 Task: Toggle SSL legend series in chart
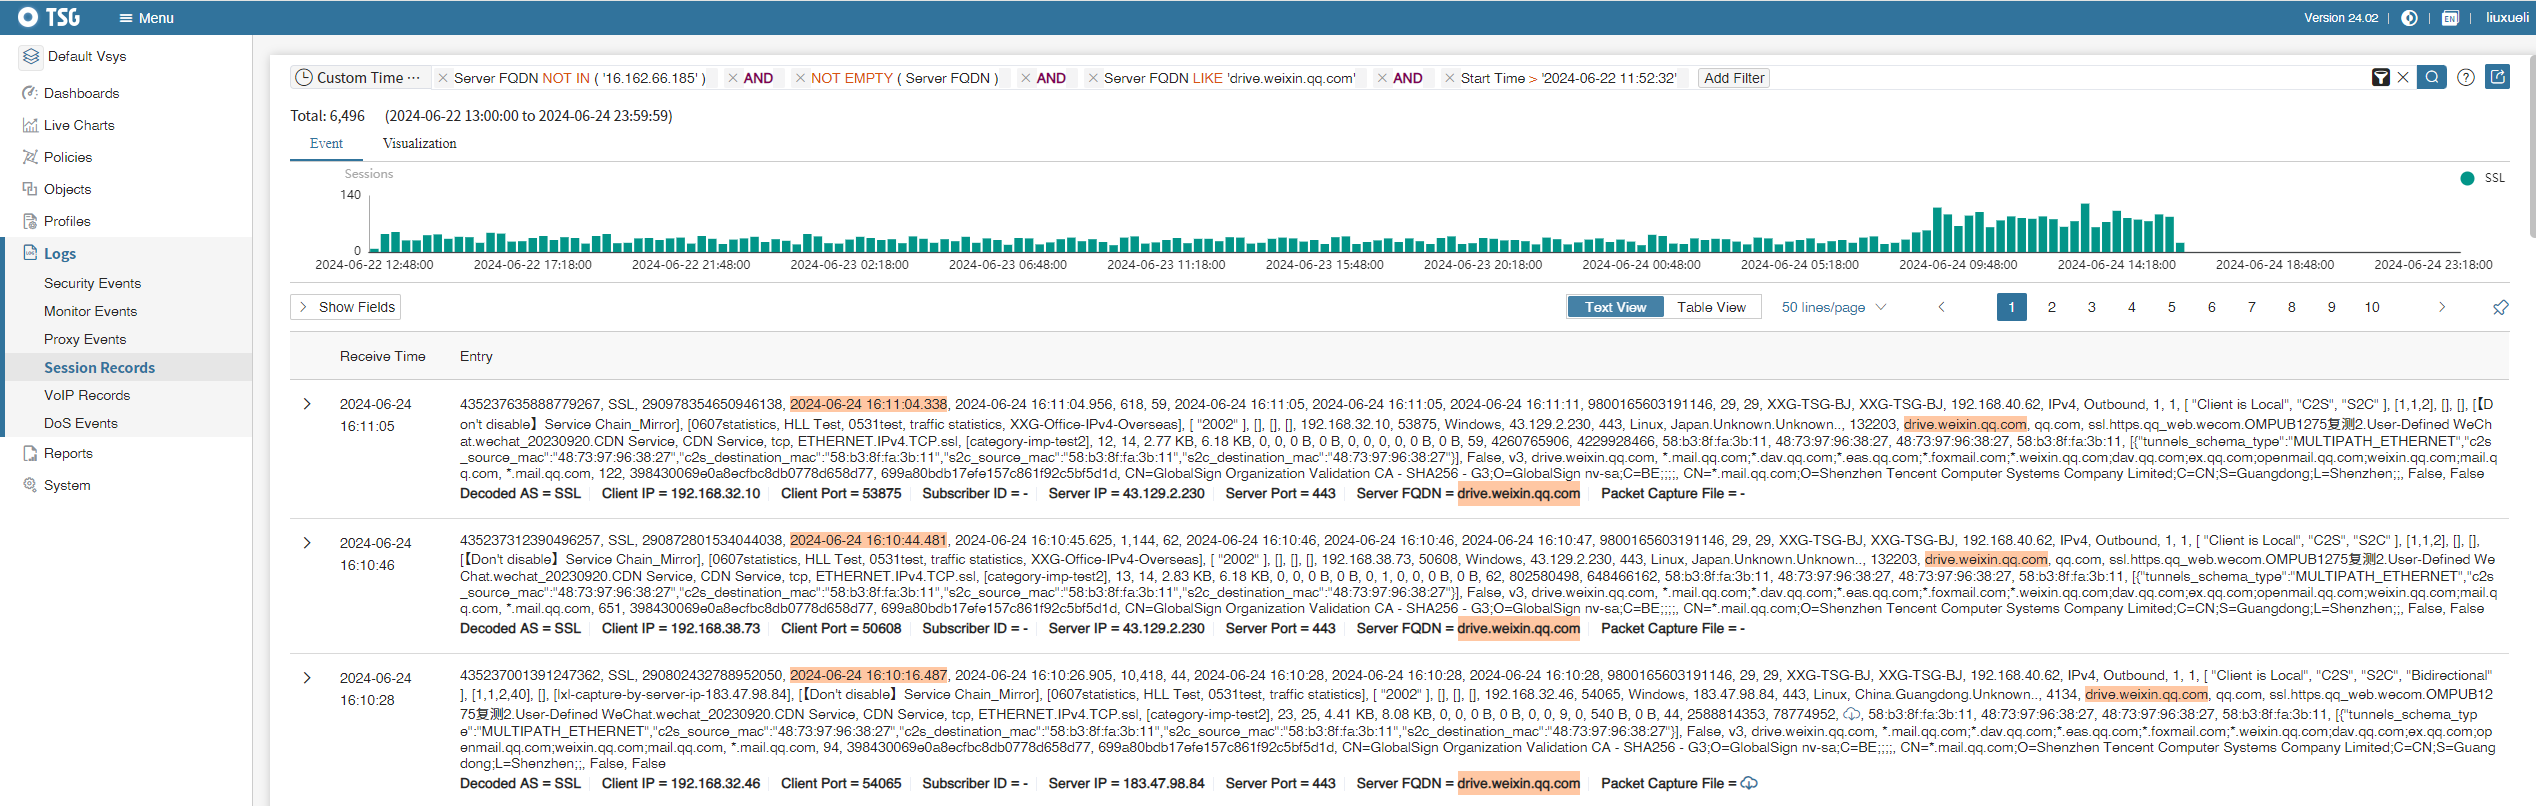(2482, 178)
